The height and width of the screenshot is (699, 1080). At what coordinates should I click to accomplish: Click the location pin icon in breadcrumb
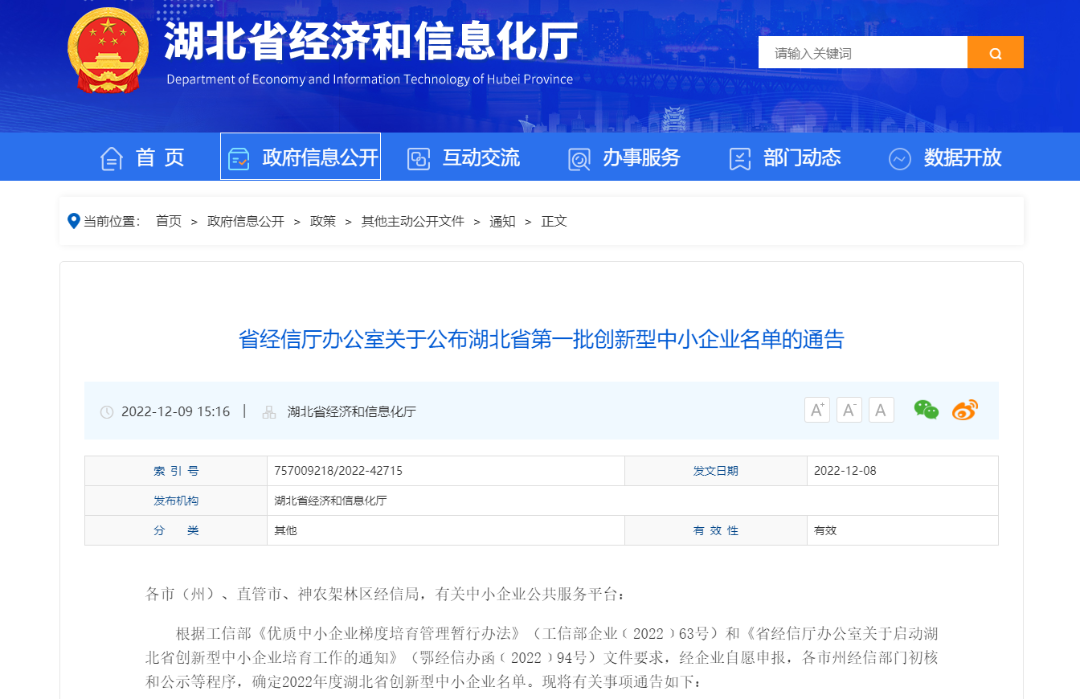(74, 221)
